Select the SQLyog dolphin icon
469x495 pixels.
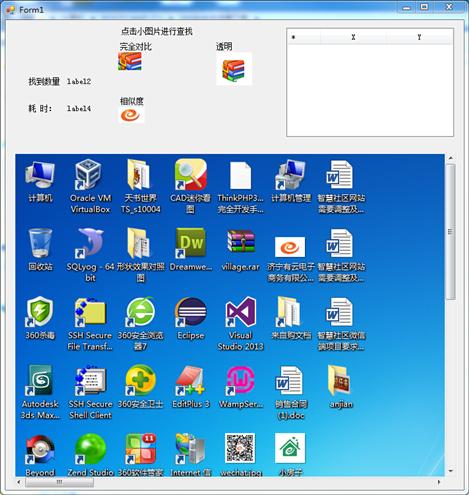(88, 243)
